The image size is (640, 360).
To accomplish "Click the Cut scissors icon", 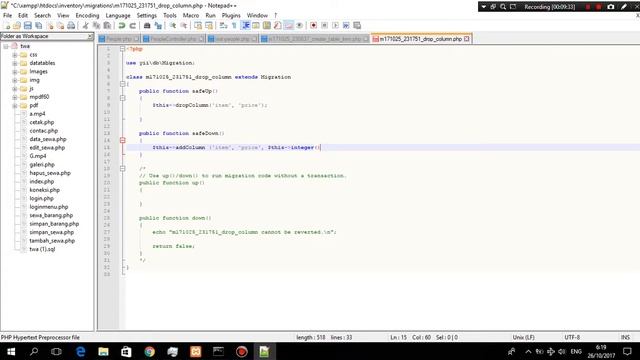I will click(x=86, y=26).
